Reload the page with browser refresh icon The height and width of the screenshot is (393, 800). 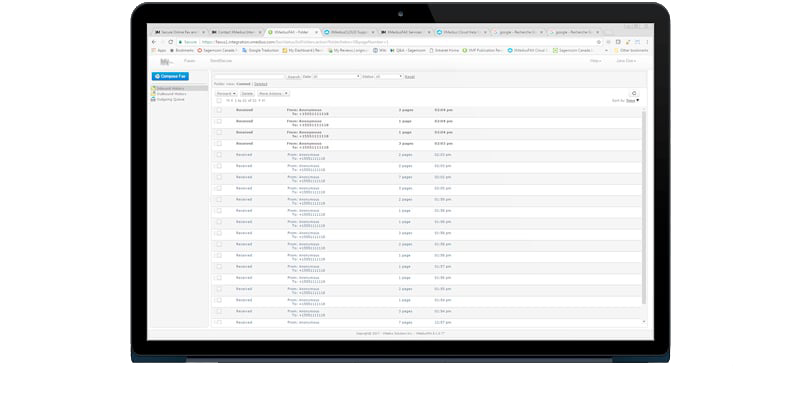170,42
